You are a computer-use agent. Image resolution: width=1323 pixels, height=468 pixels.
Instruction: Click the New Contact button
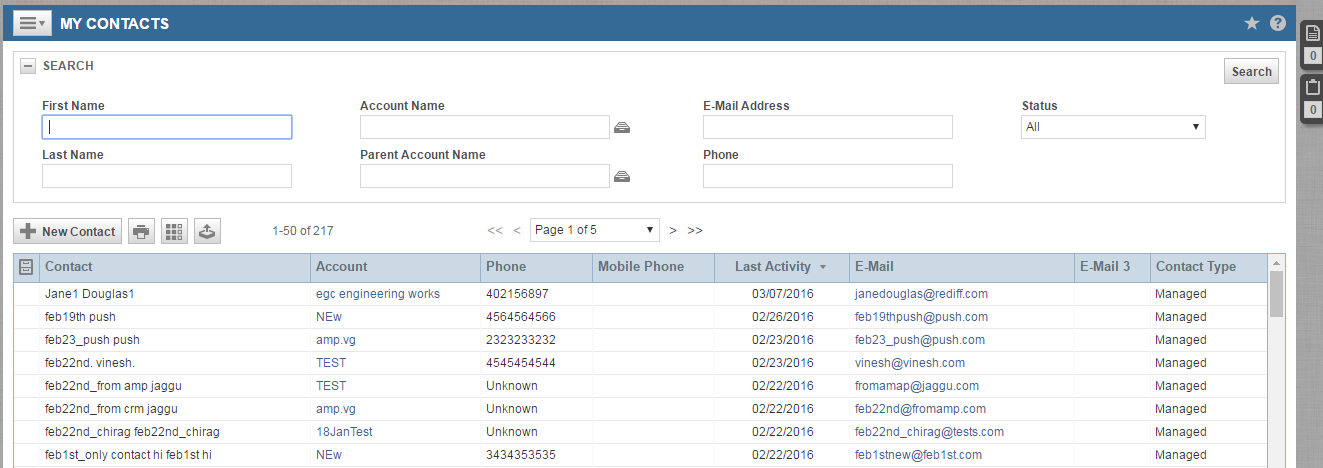point(68,231)
